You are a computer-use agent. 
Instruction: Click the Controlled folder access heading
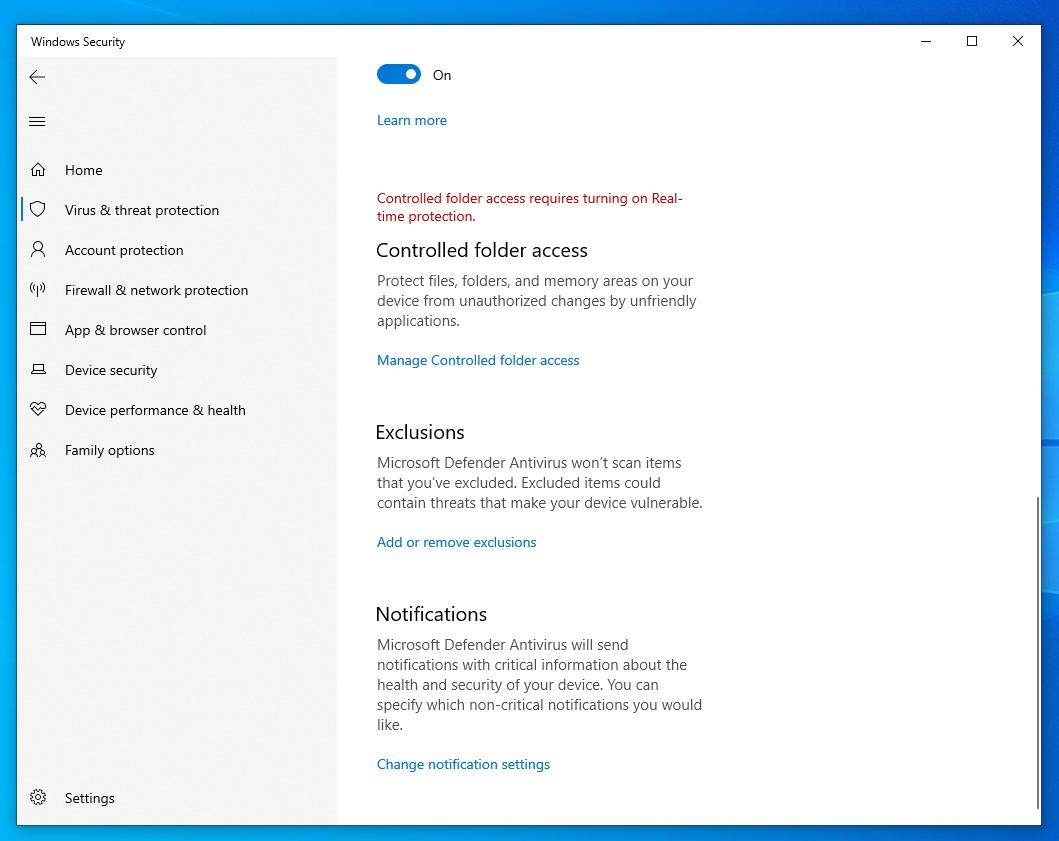pos(482,250)
